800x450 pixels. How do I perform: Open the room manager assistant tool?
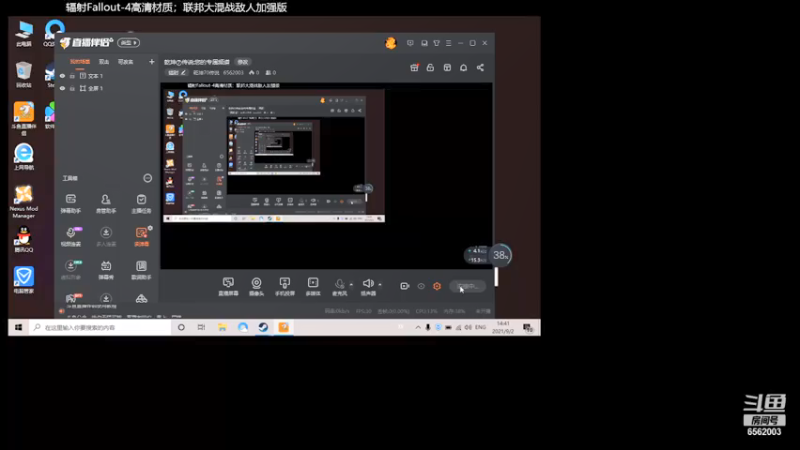point(106,203)
